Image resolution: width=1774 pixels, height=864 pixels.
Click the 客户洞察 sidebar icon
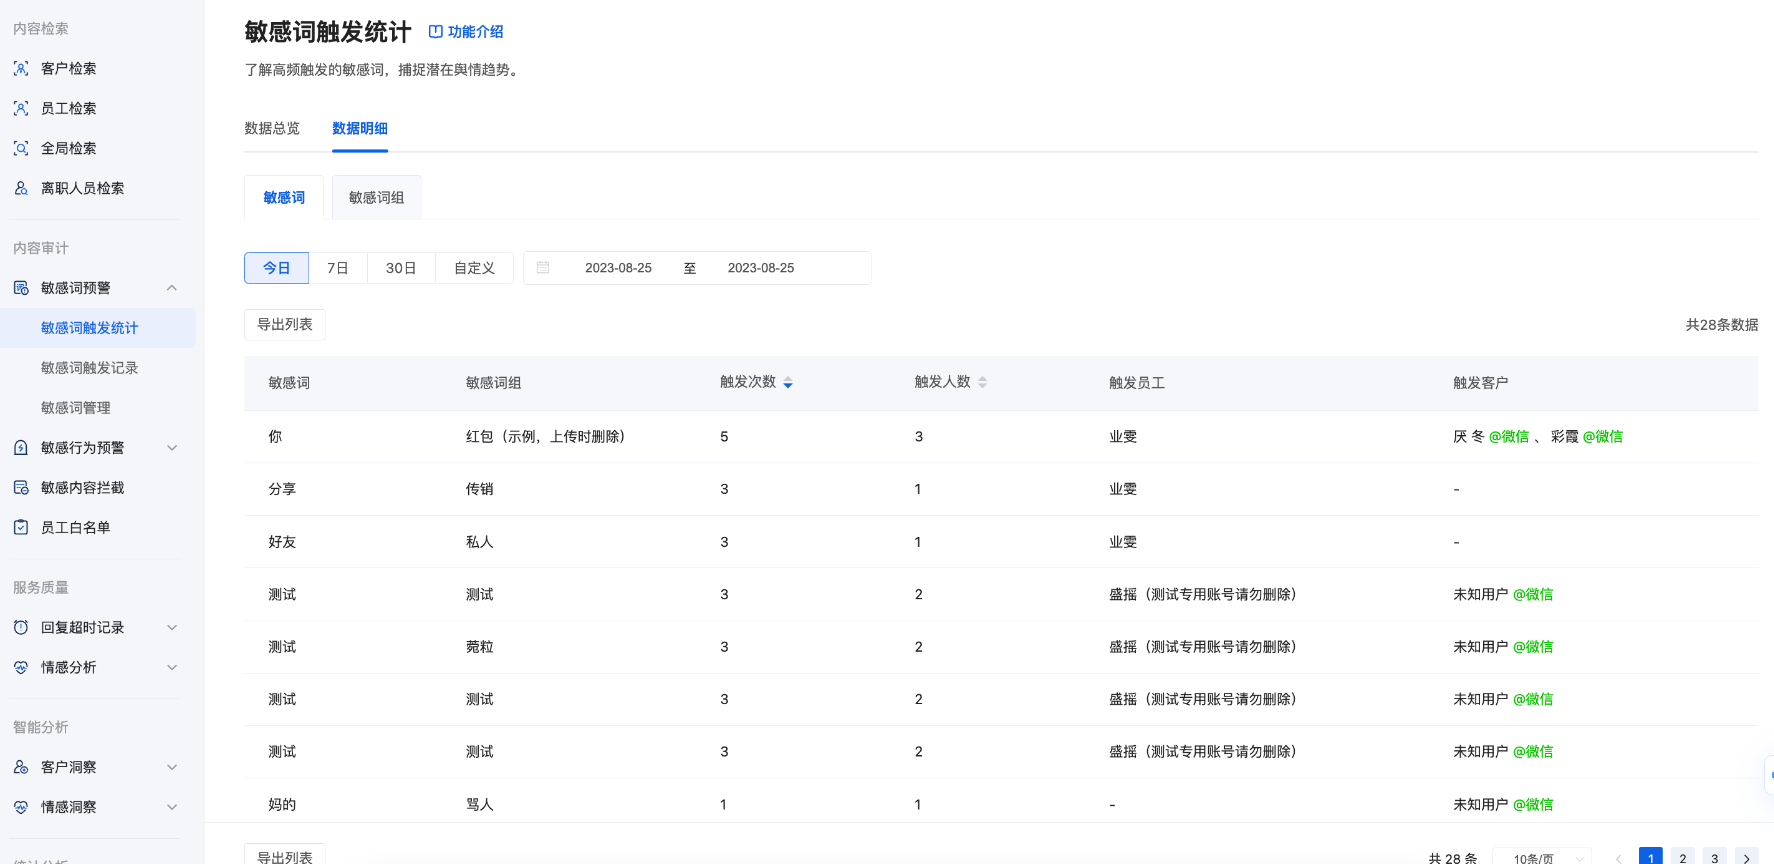click(x=21, y=767)
